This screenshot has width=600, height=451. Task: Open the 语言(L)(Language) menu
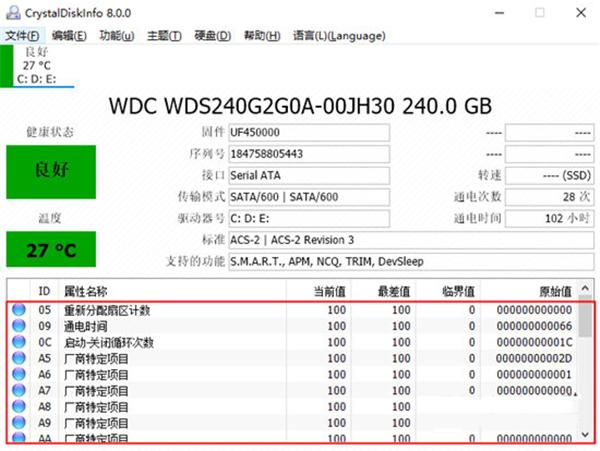tap(339, 36)
